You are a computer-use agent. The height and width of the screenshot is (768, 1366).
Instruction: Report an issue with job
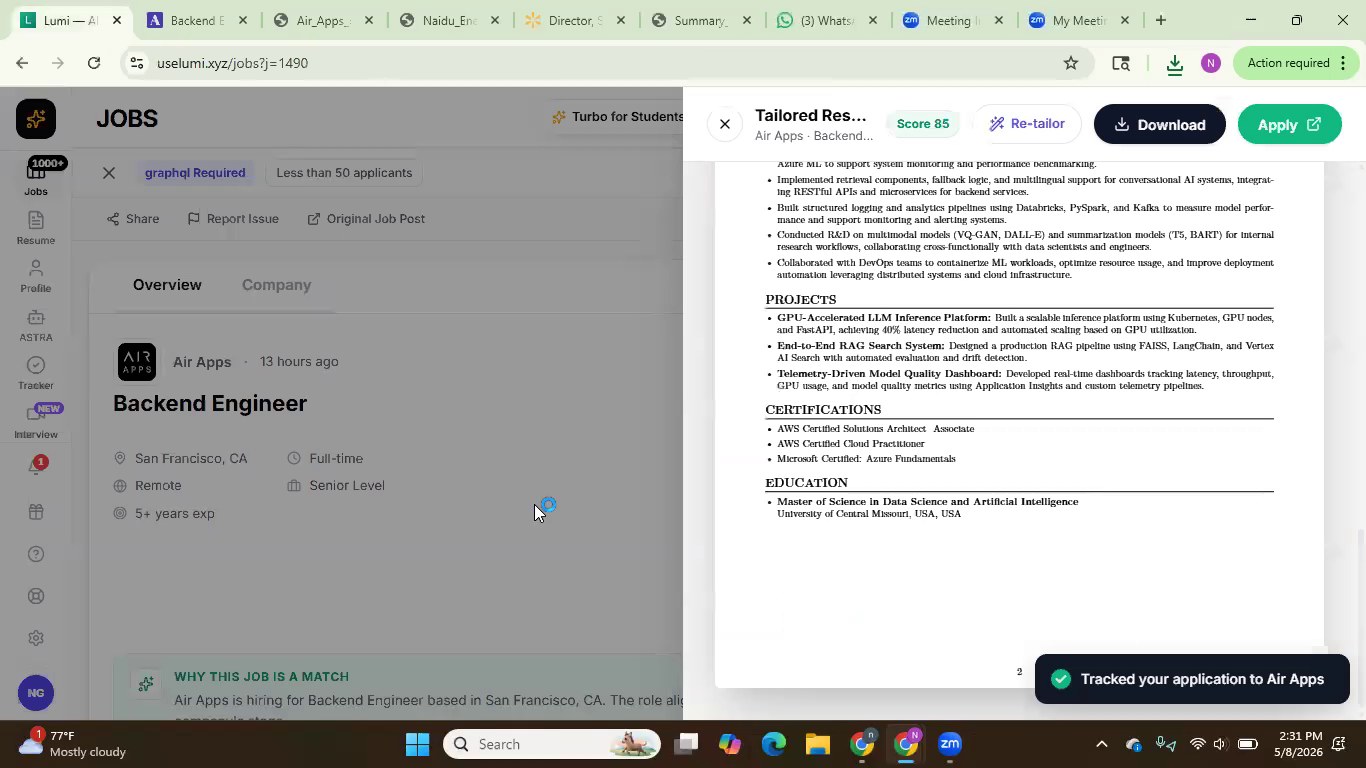[x=233, y=218]
